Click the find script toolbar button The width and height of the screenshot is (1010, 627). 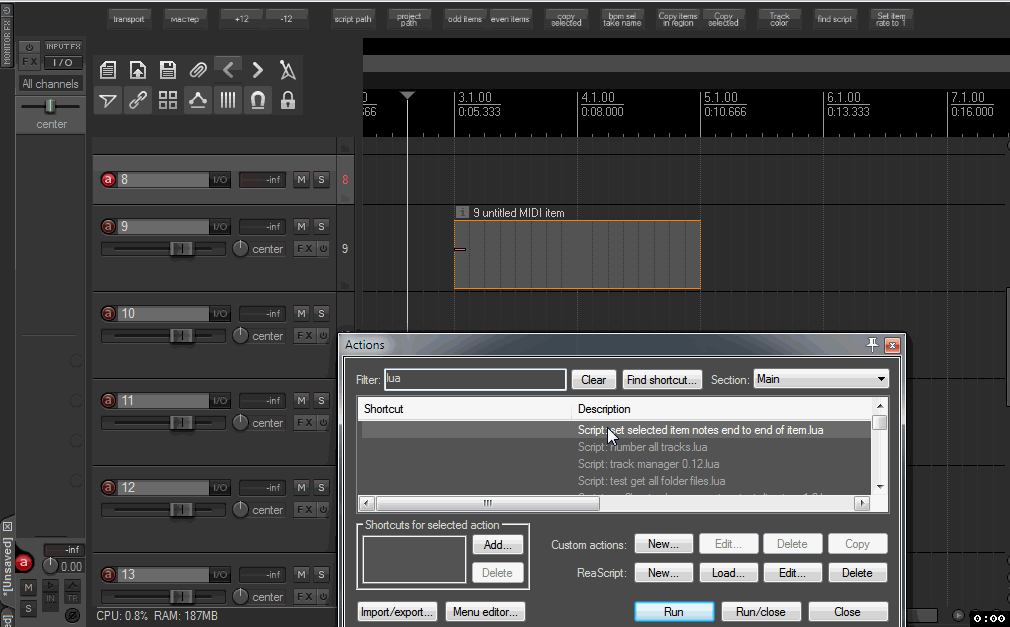tap(835, 19)
